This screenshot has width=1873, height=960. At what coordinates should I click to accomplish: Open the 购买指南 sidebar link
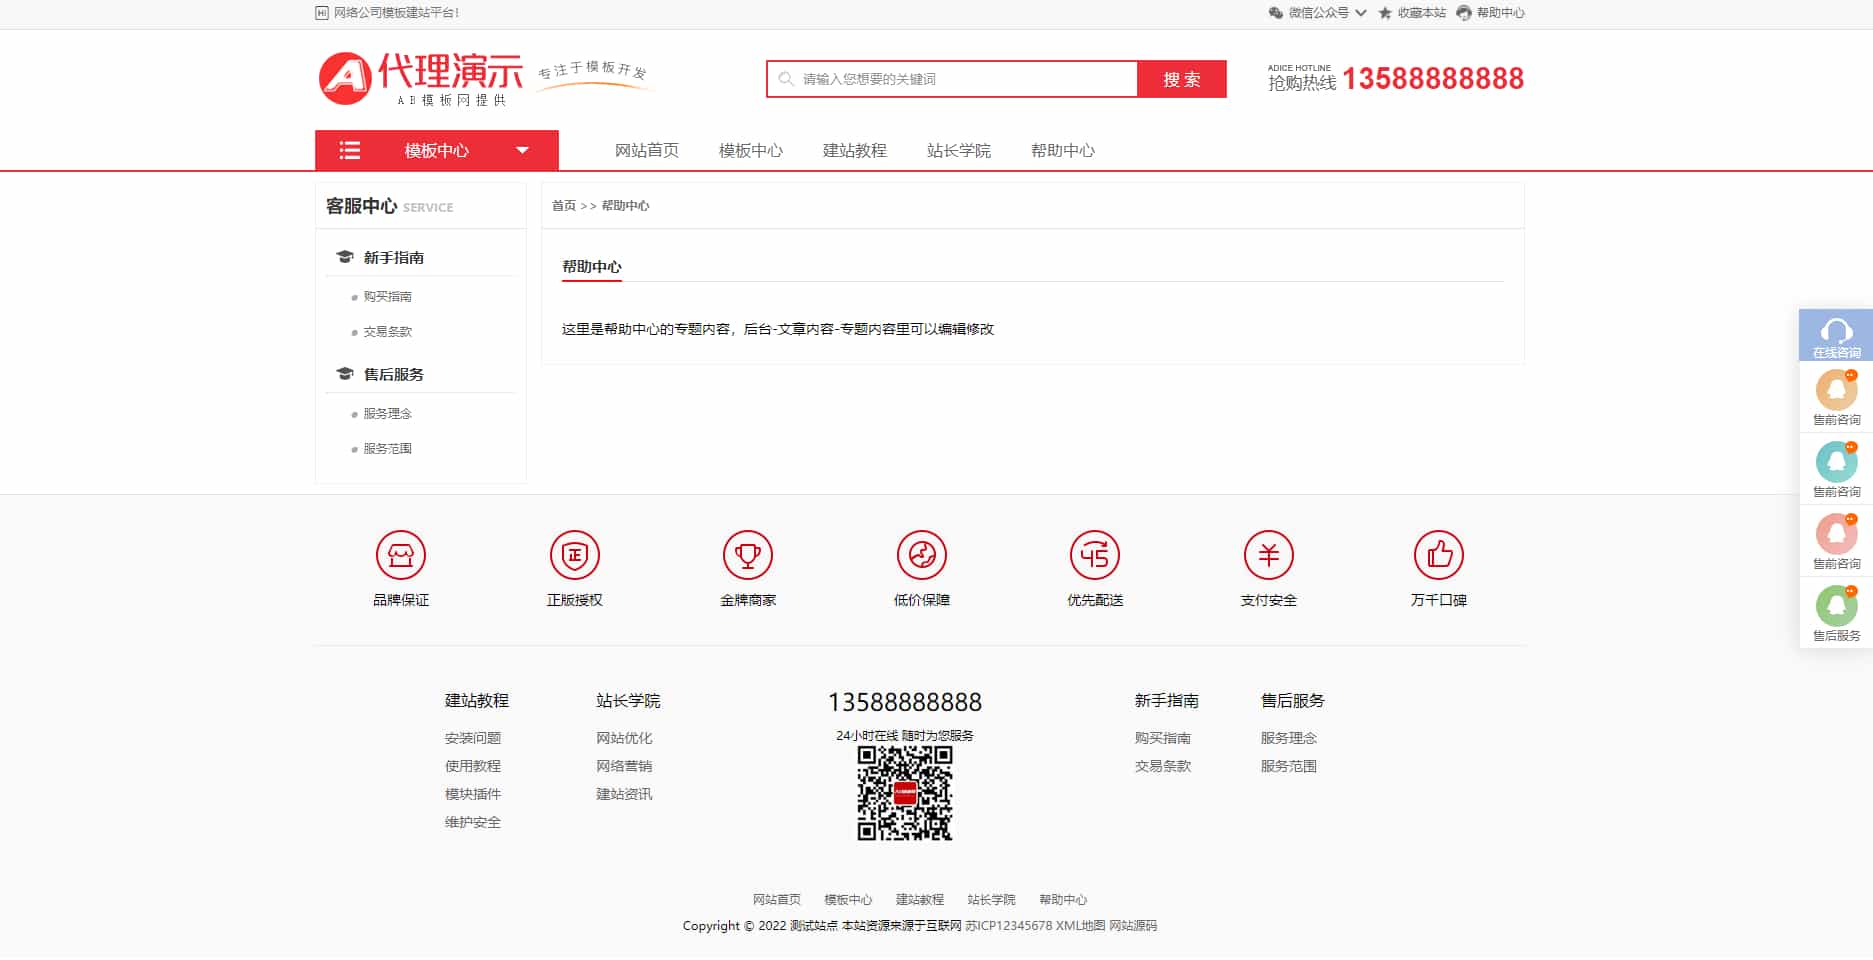(387, 297)
